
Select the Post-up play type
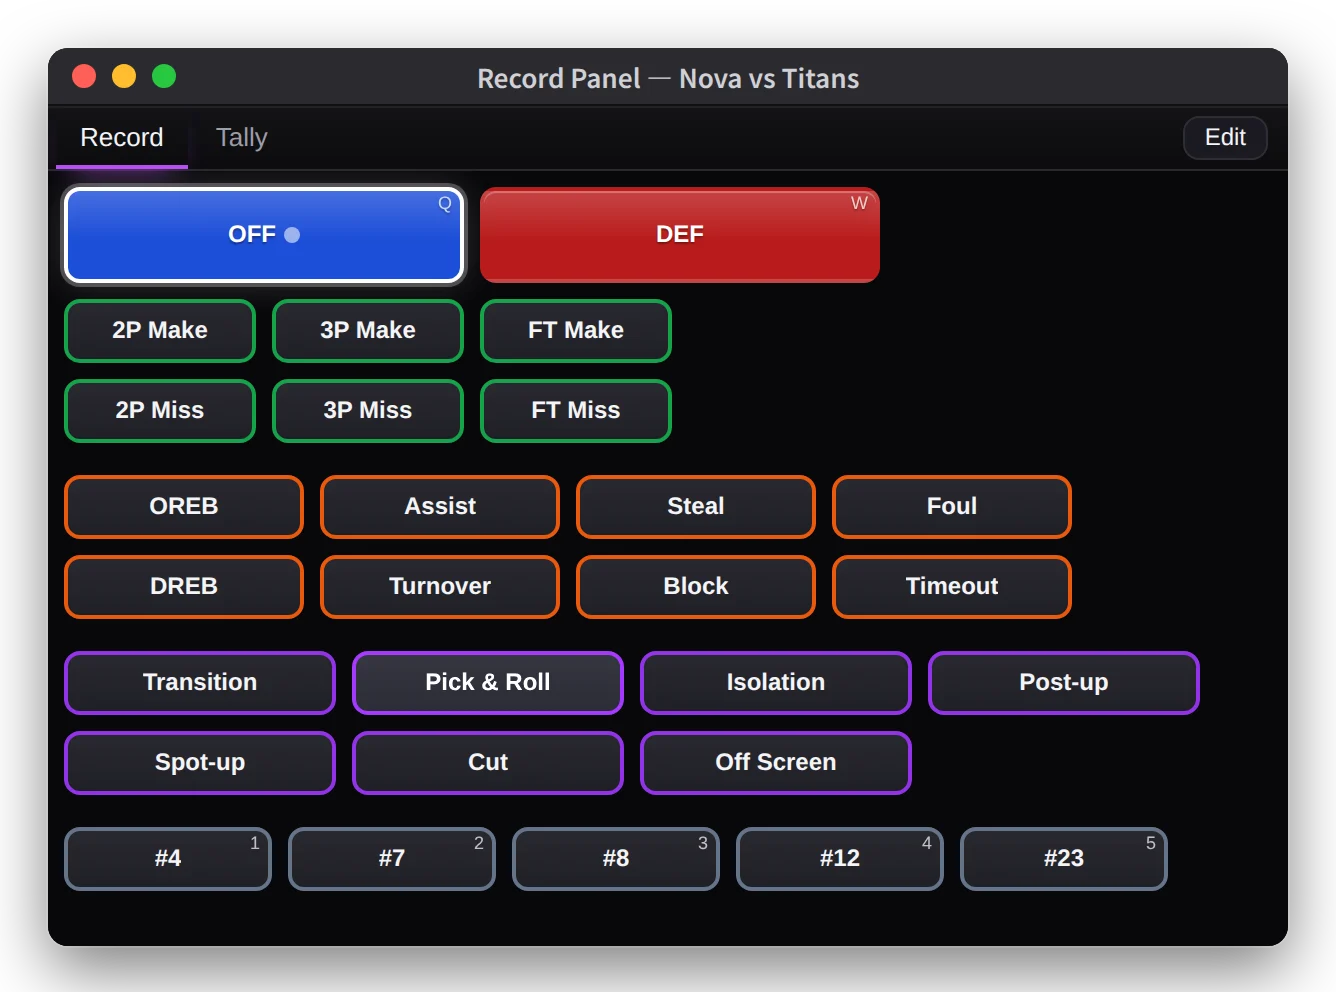[1064, 683]
